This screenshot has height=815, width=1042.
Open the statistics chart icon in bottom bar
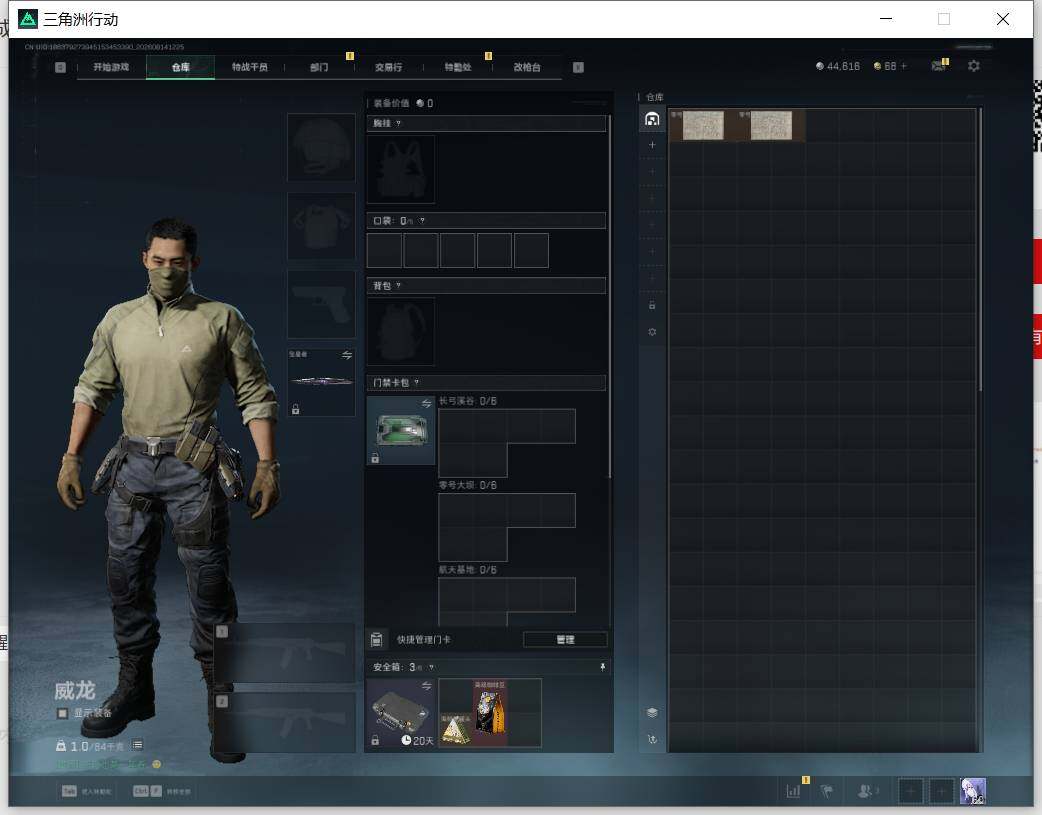click(793, 790)
